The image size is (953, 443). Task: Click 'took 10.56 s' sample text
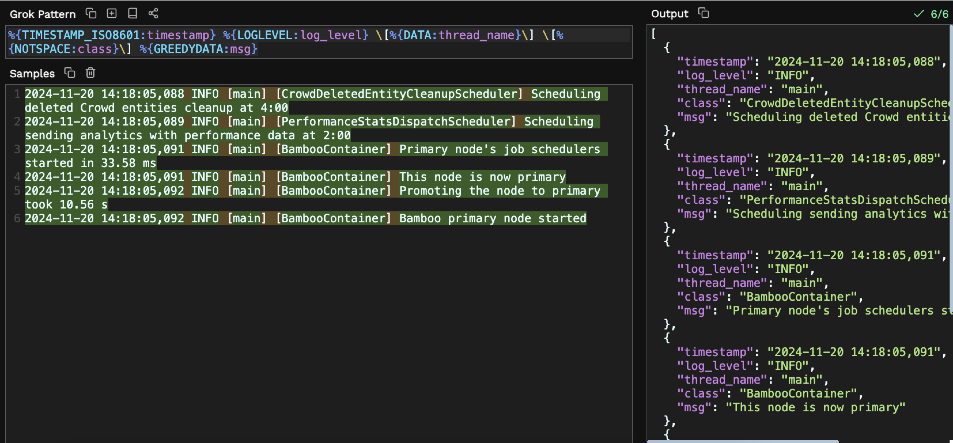tap(66, 205)
